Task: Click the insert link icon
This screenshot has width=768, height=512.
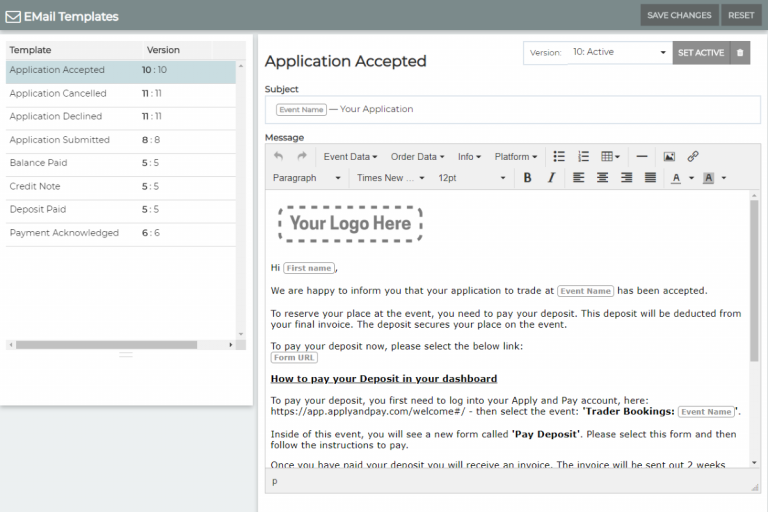Action: 693,157
